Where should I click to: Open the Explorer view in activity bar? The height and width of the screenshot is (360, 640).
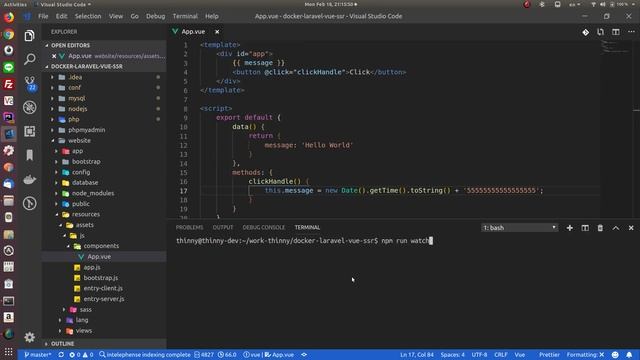[x=29, y=36]
